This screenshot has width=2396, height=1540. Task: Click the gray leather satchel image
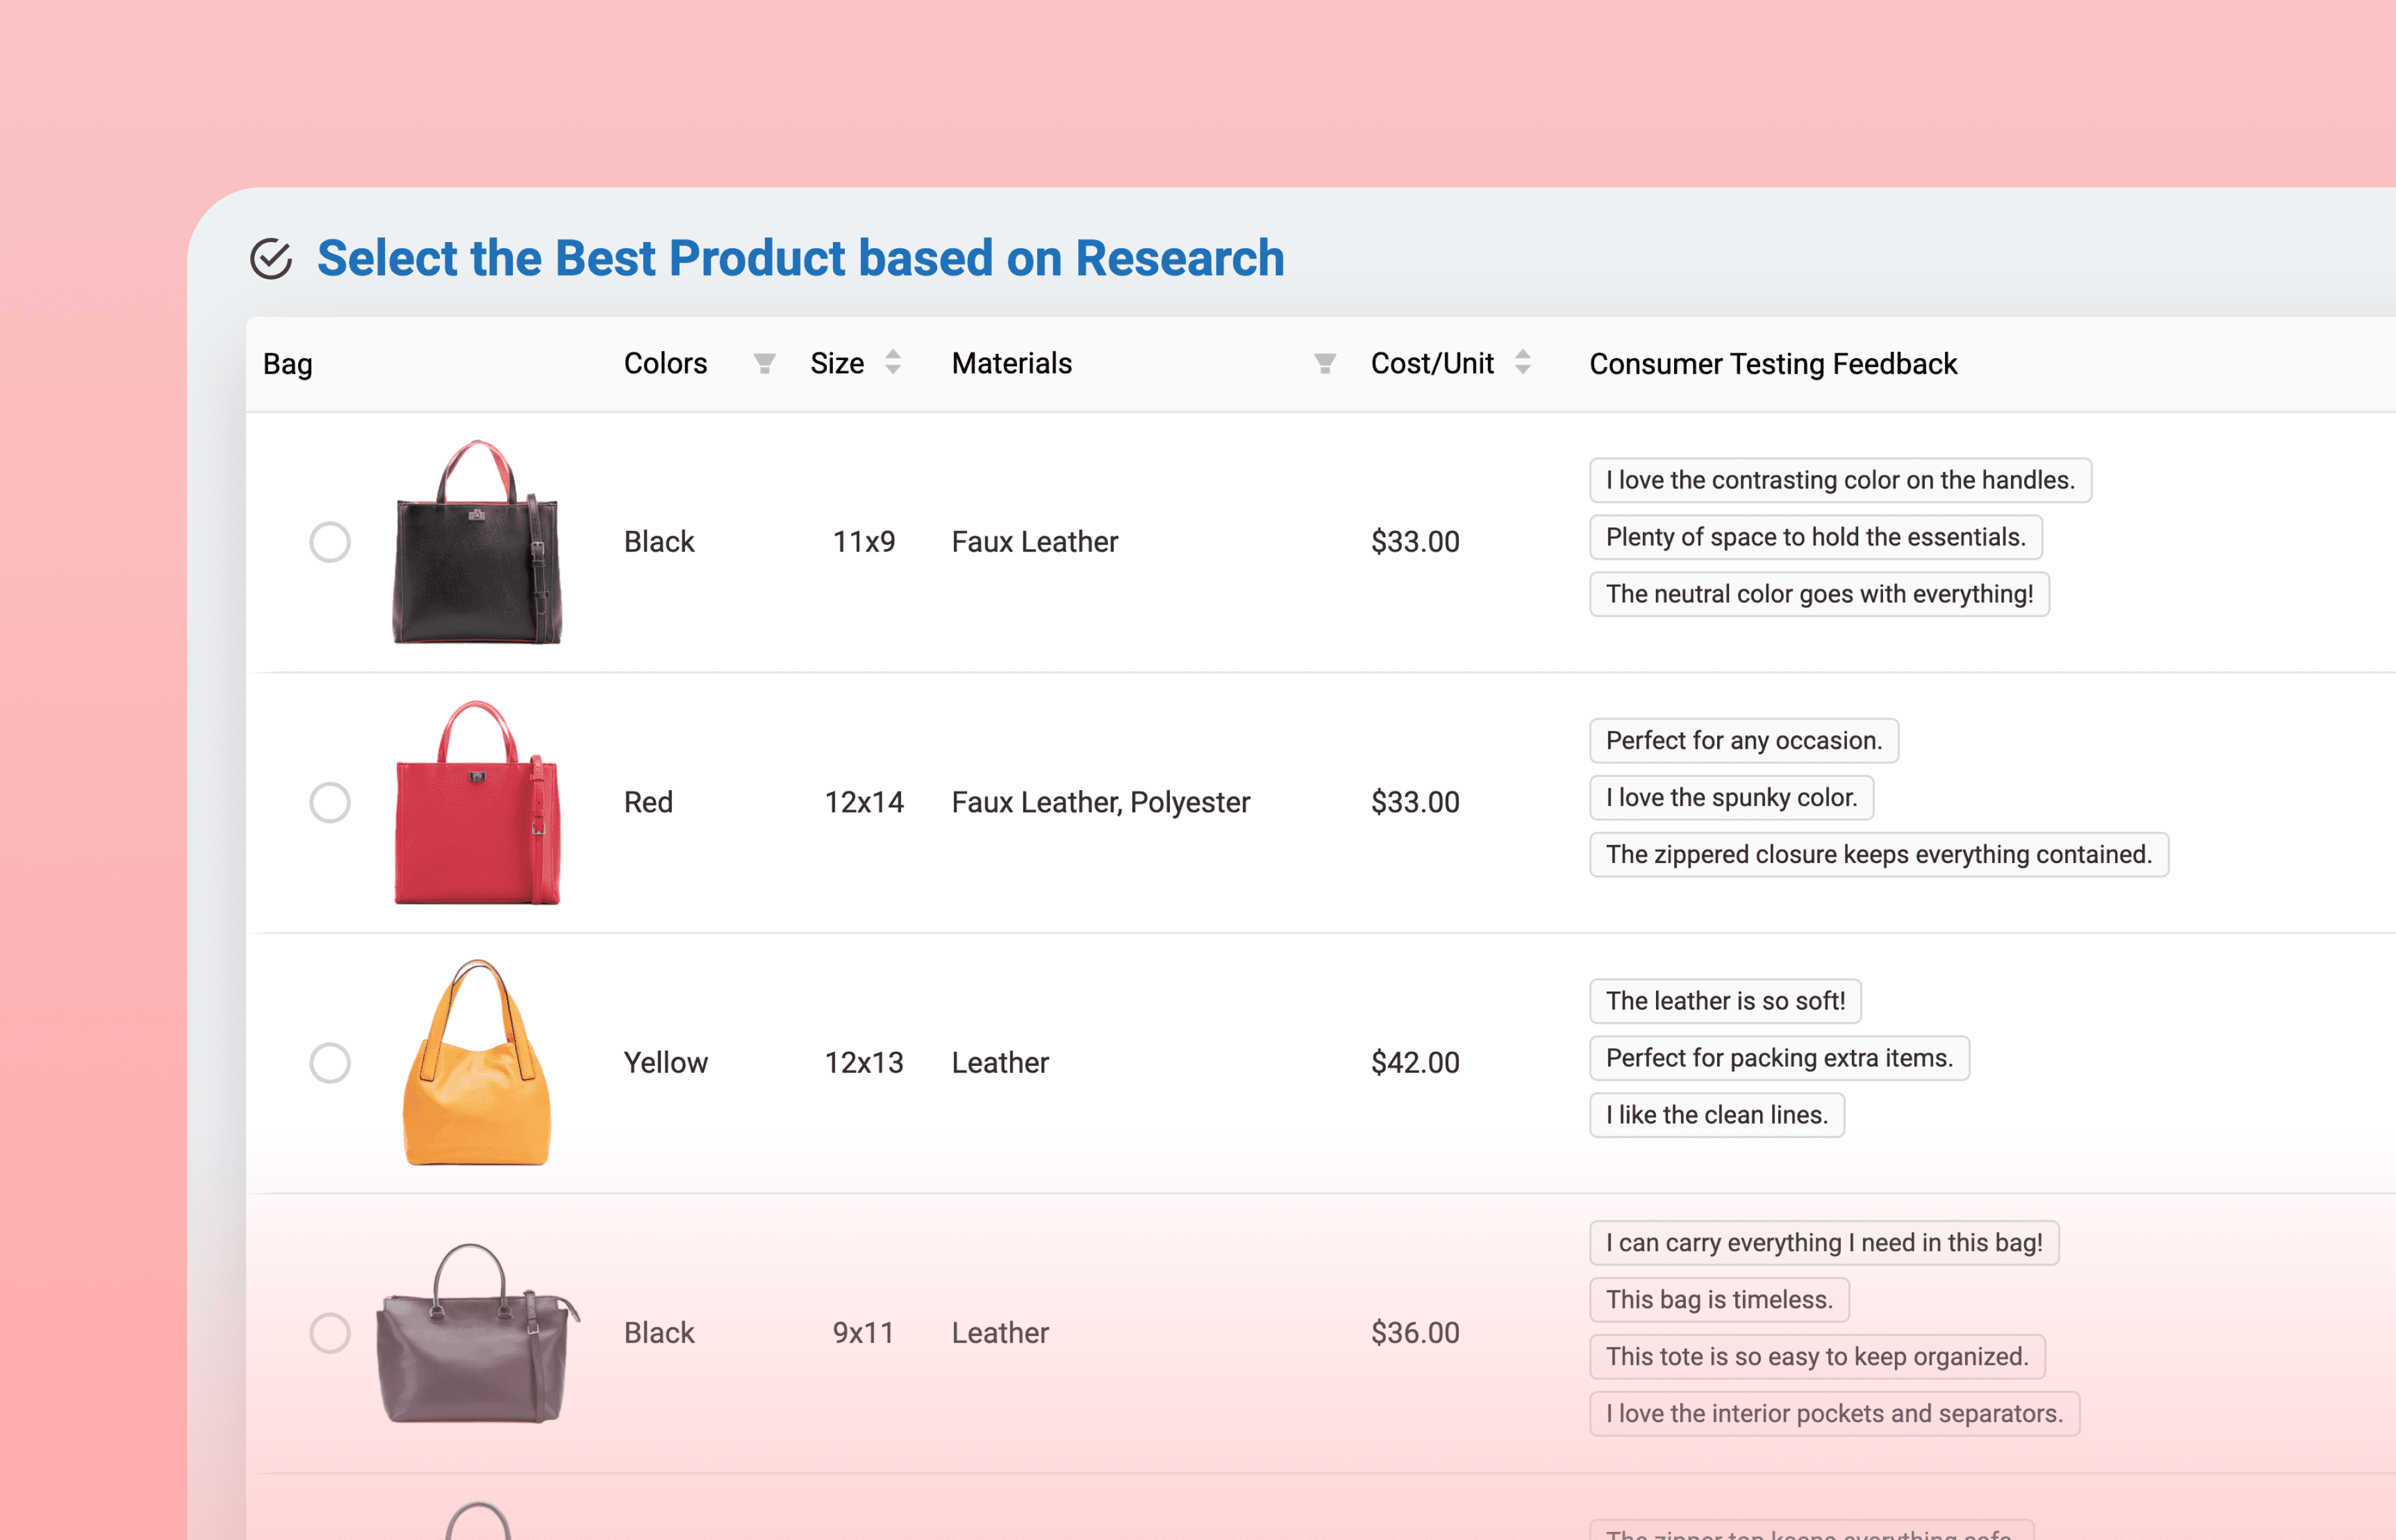pos(477,1333)
